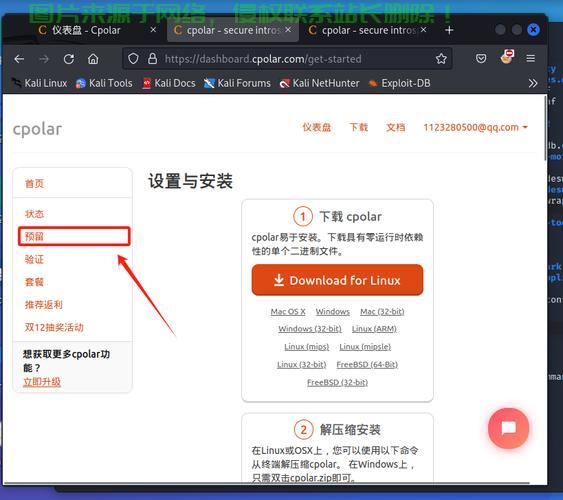Open the Kali NetHunter bookmark
Image resolution: width=563 pixels, height=500 pixels.
(320, 83)
